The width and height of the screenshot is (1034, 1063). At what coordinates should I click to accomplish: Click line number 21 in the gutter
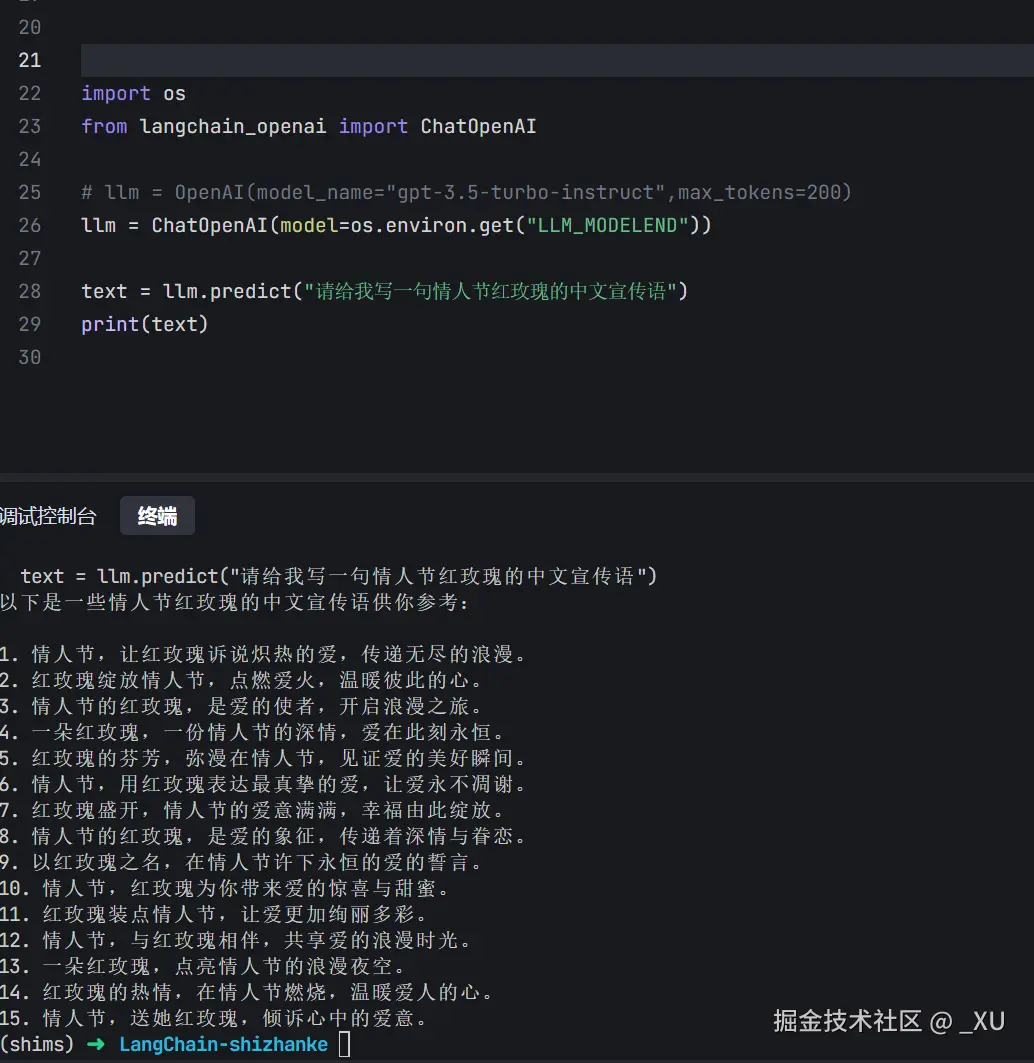[x=29, y=60]
